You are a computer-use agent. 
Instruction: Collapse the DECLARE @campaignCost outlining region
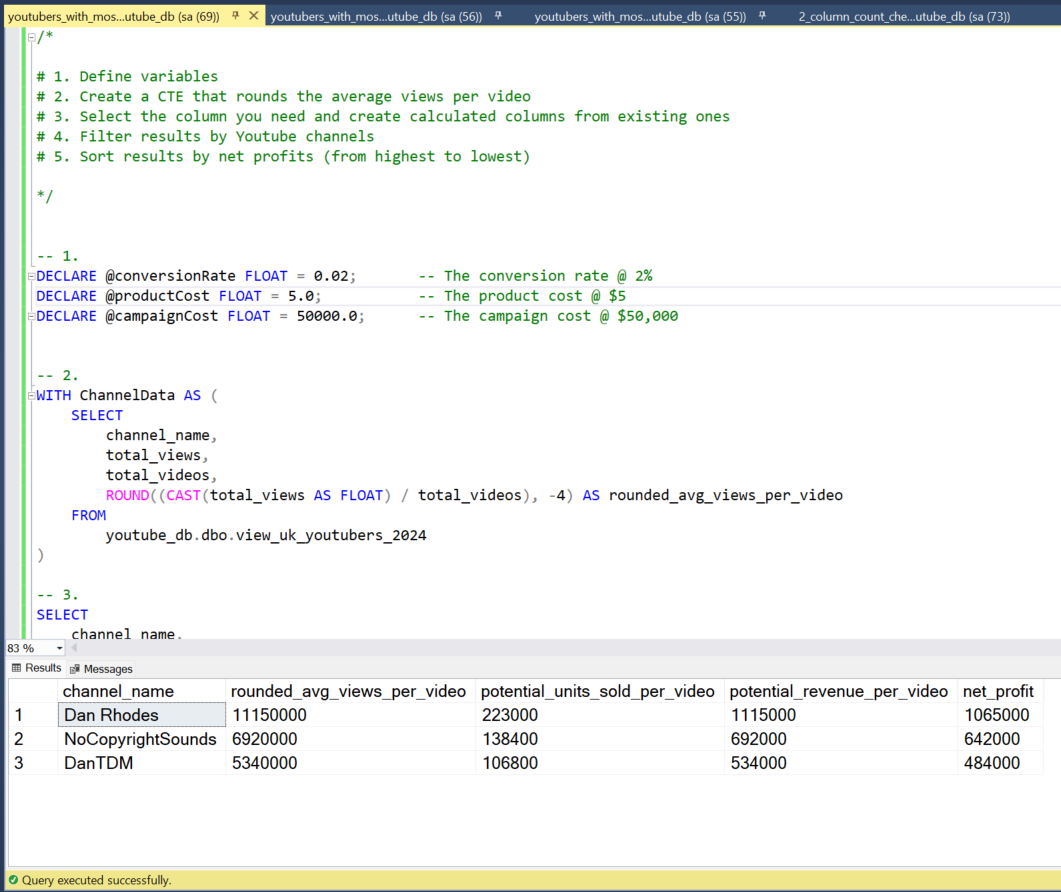pyautogui.click(x=31, y=316)
